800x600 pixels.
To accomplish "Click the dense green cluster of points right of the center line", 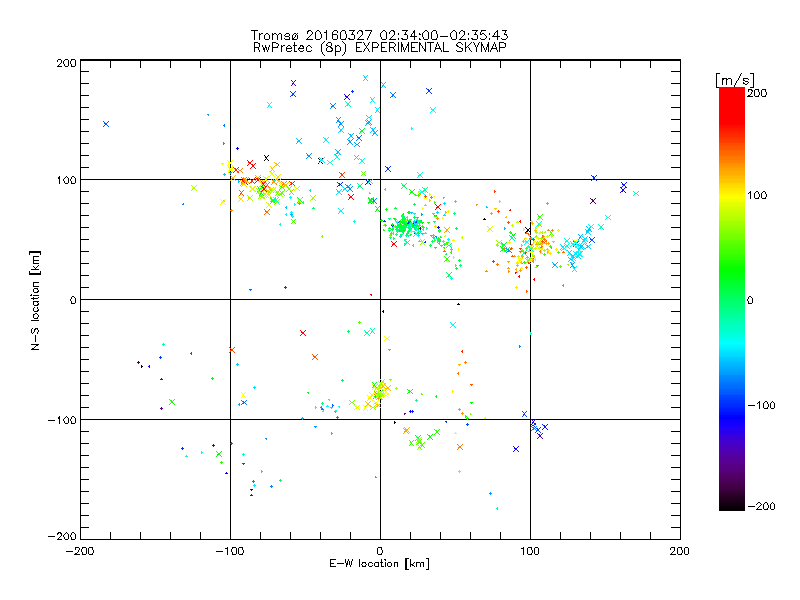I will pos(406,224).
